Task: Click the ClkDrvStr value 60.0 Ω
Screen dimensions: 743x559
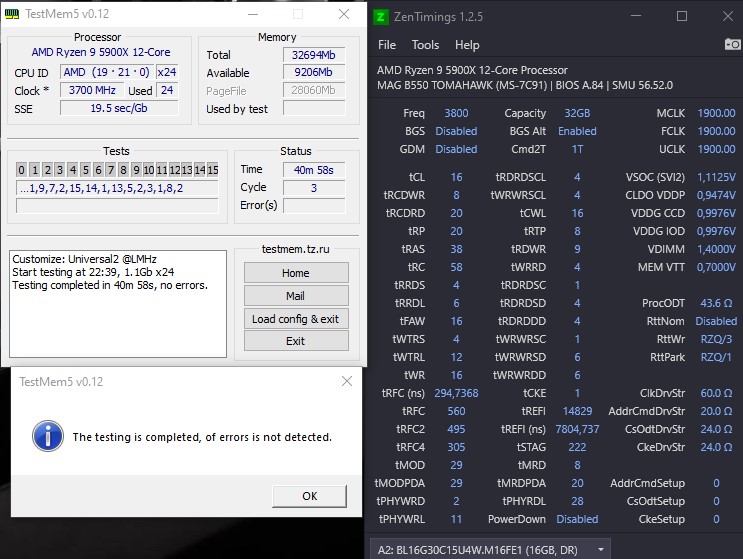Action: tap(716, 393)
